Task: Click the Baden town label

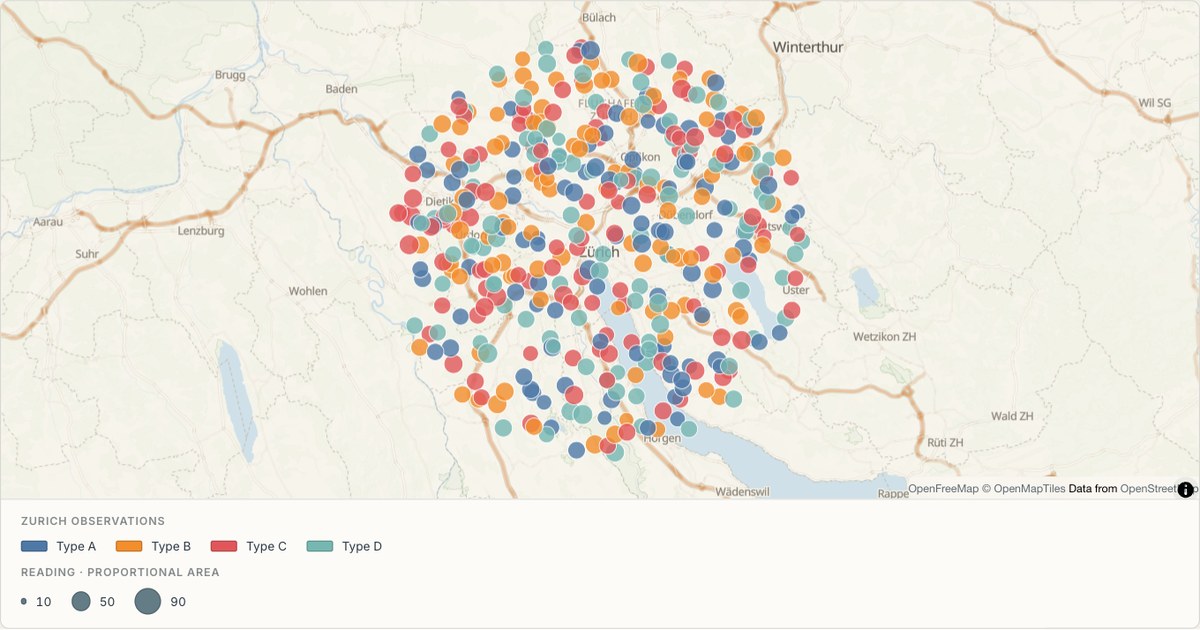Action: (x=342, y=88)
